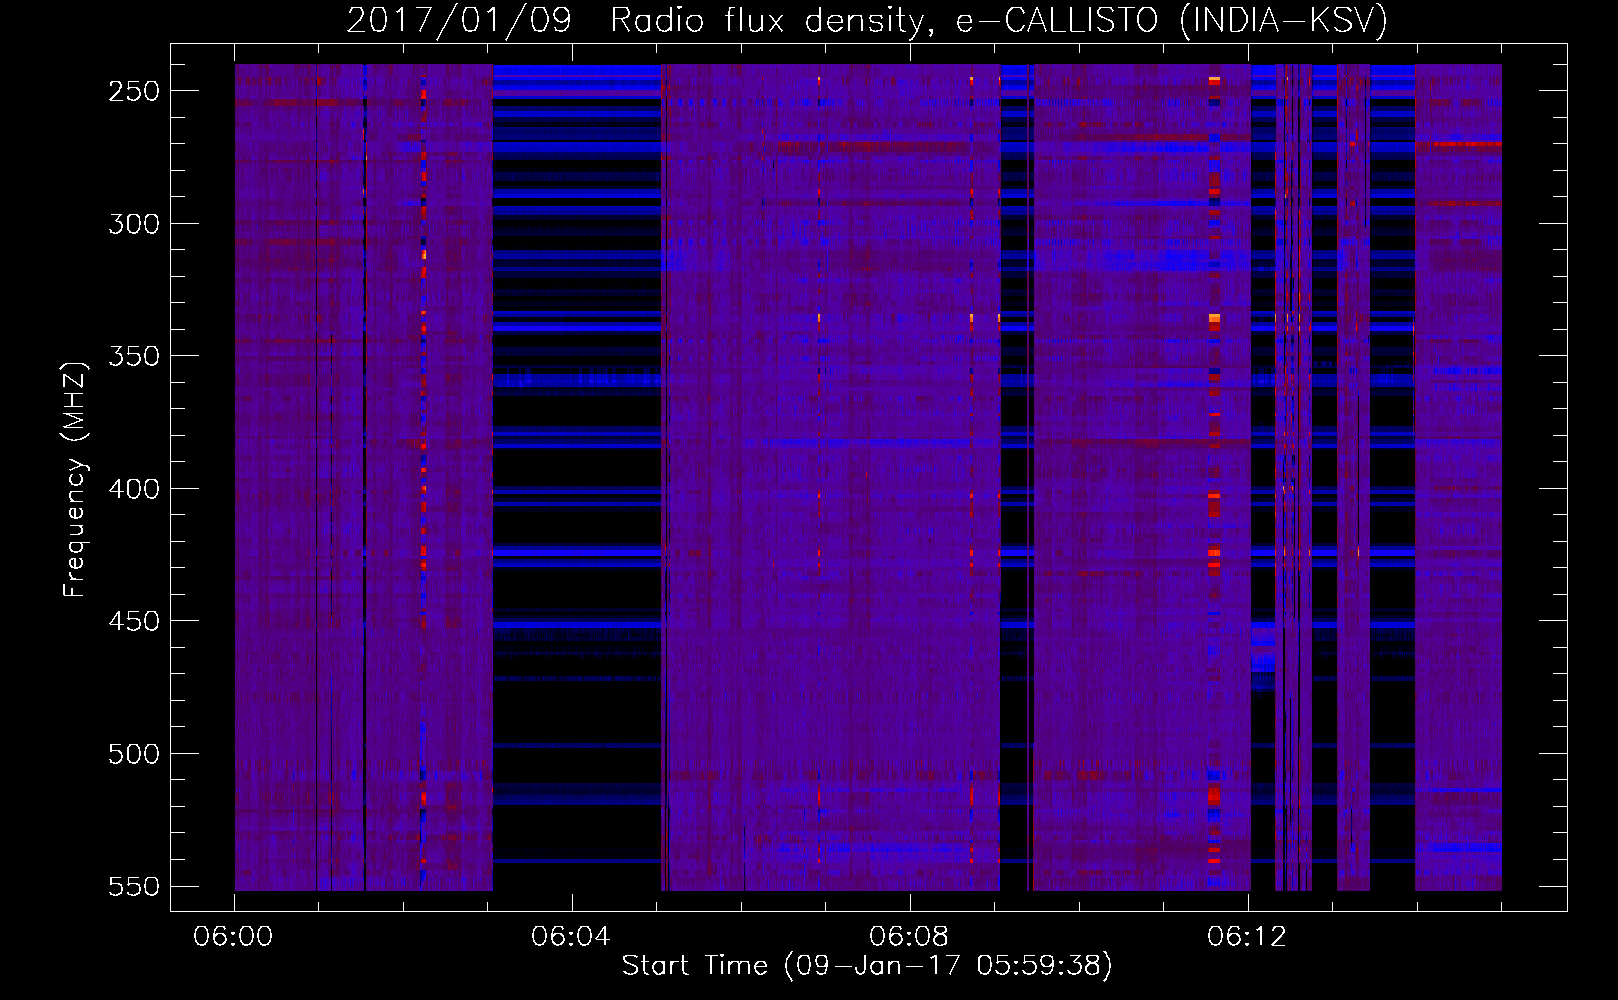
Task: Click the 06:00 time tick label
Action: (233, 937)
